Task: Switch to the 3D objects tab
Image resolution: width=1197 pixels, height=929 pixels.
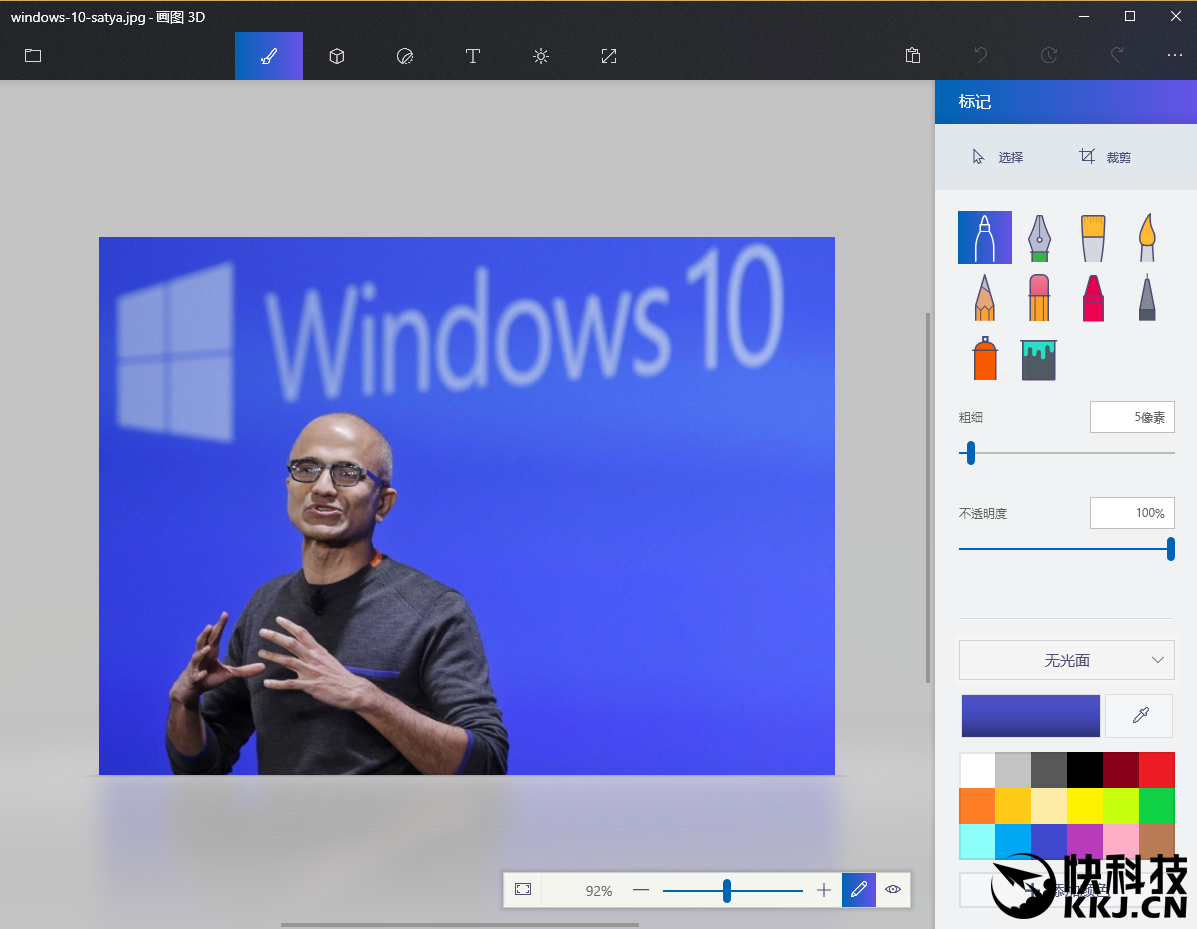Action: click(x=337, y=56)
